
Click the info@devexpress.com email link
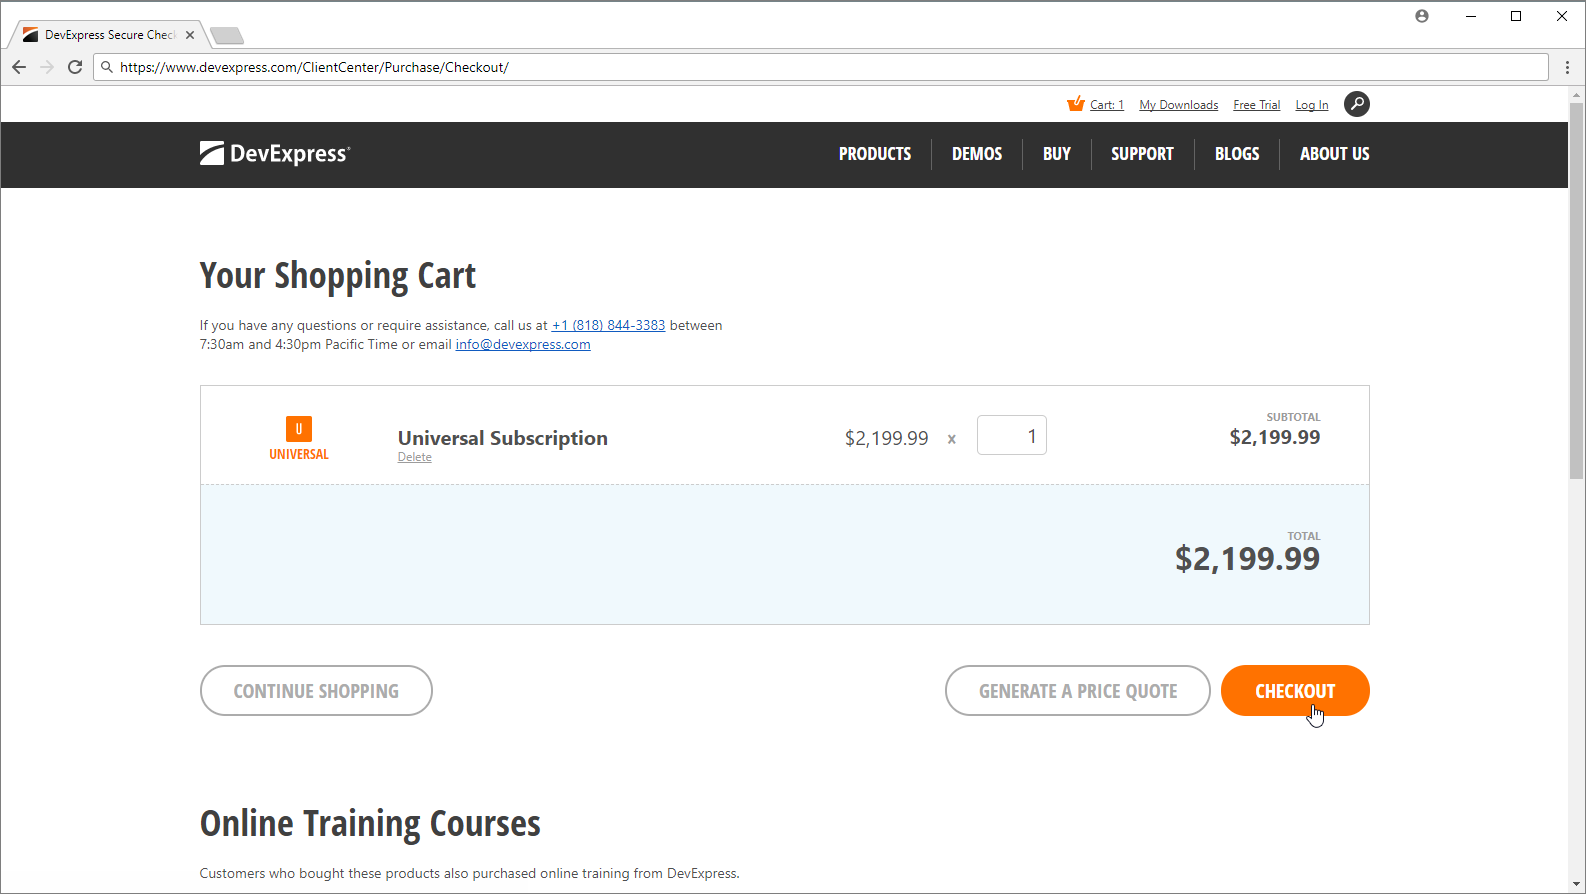[x=523, y=344]
